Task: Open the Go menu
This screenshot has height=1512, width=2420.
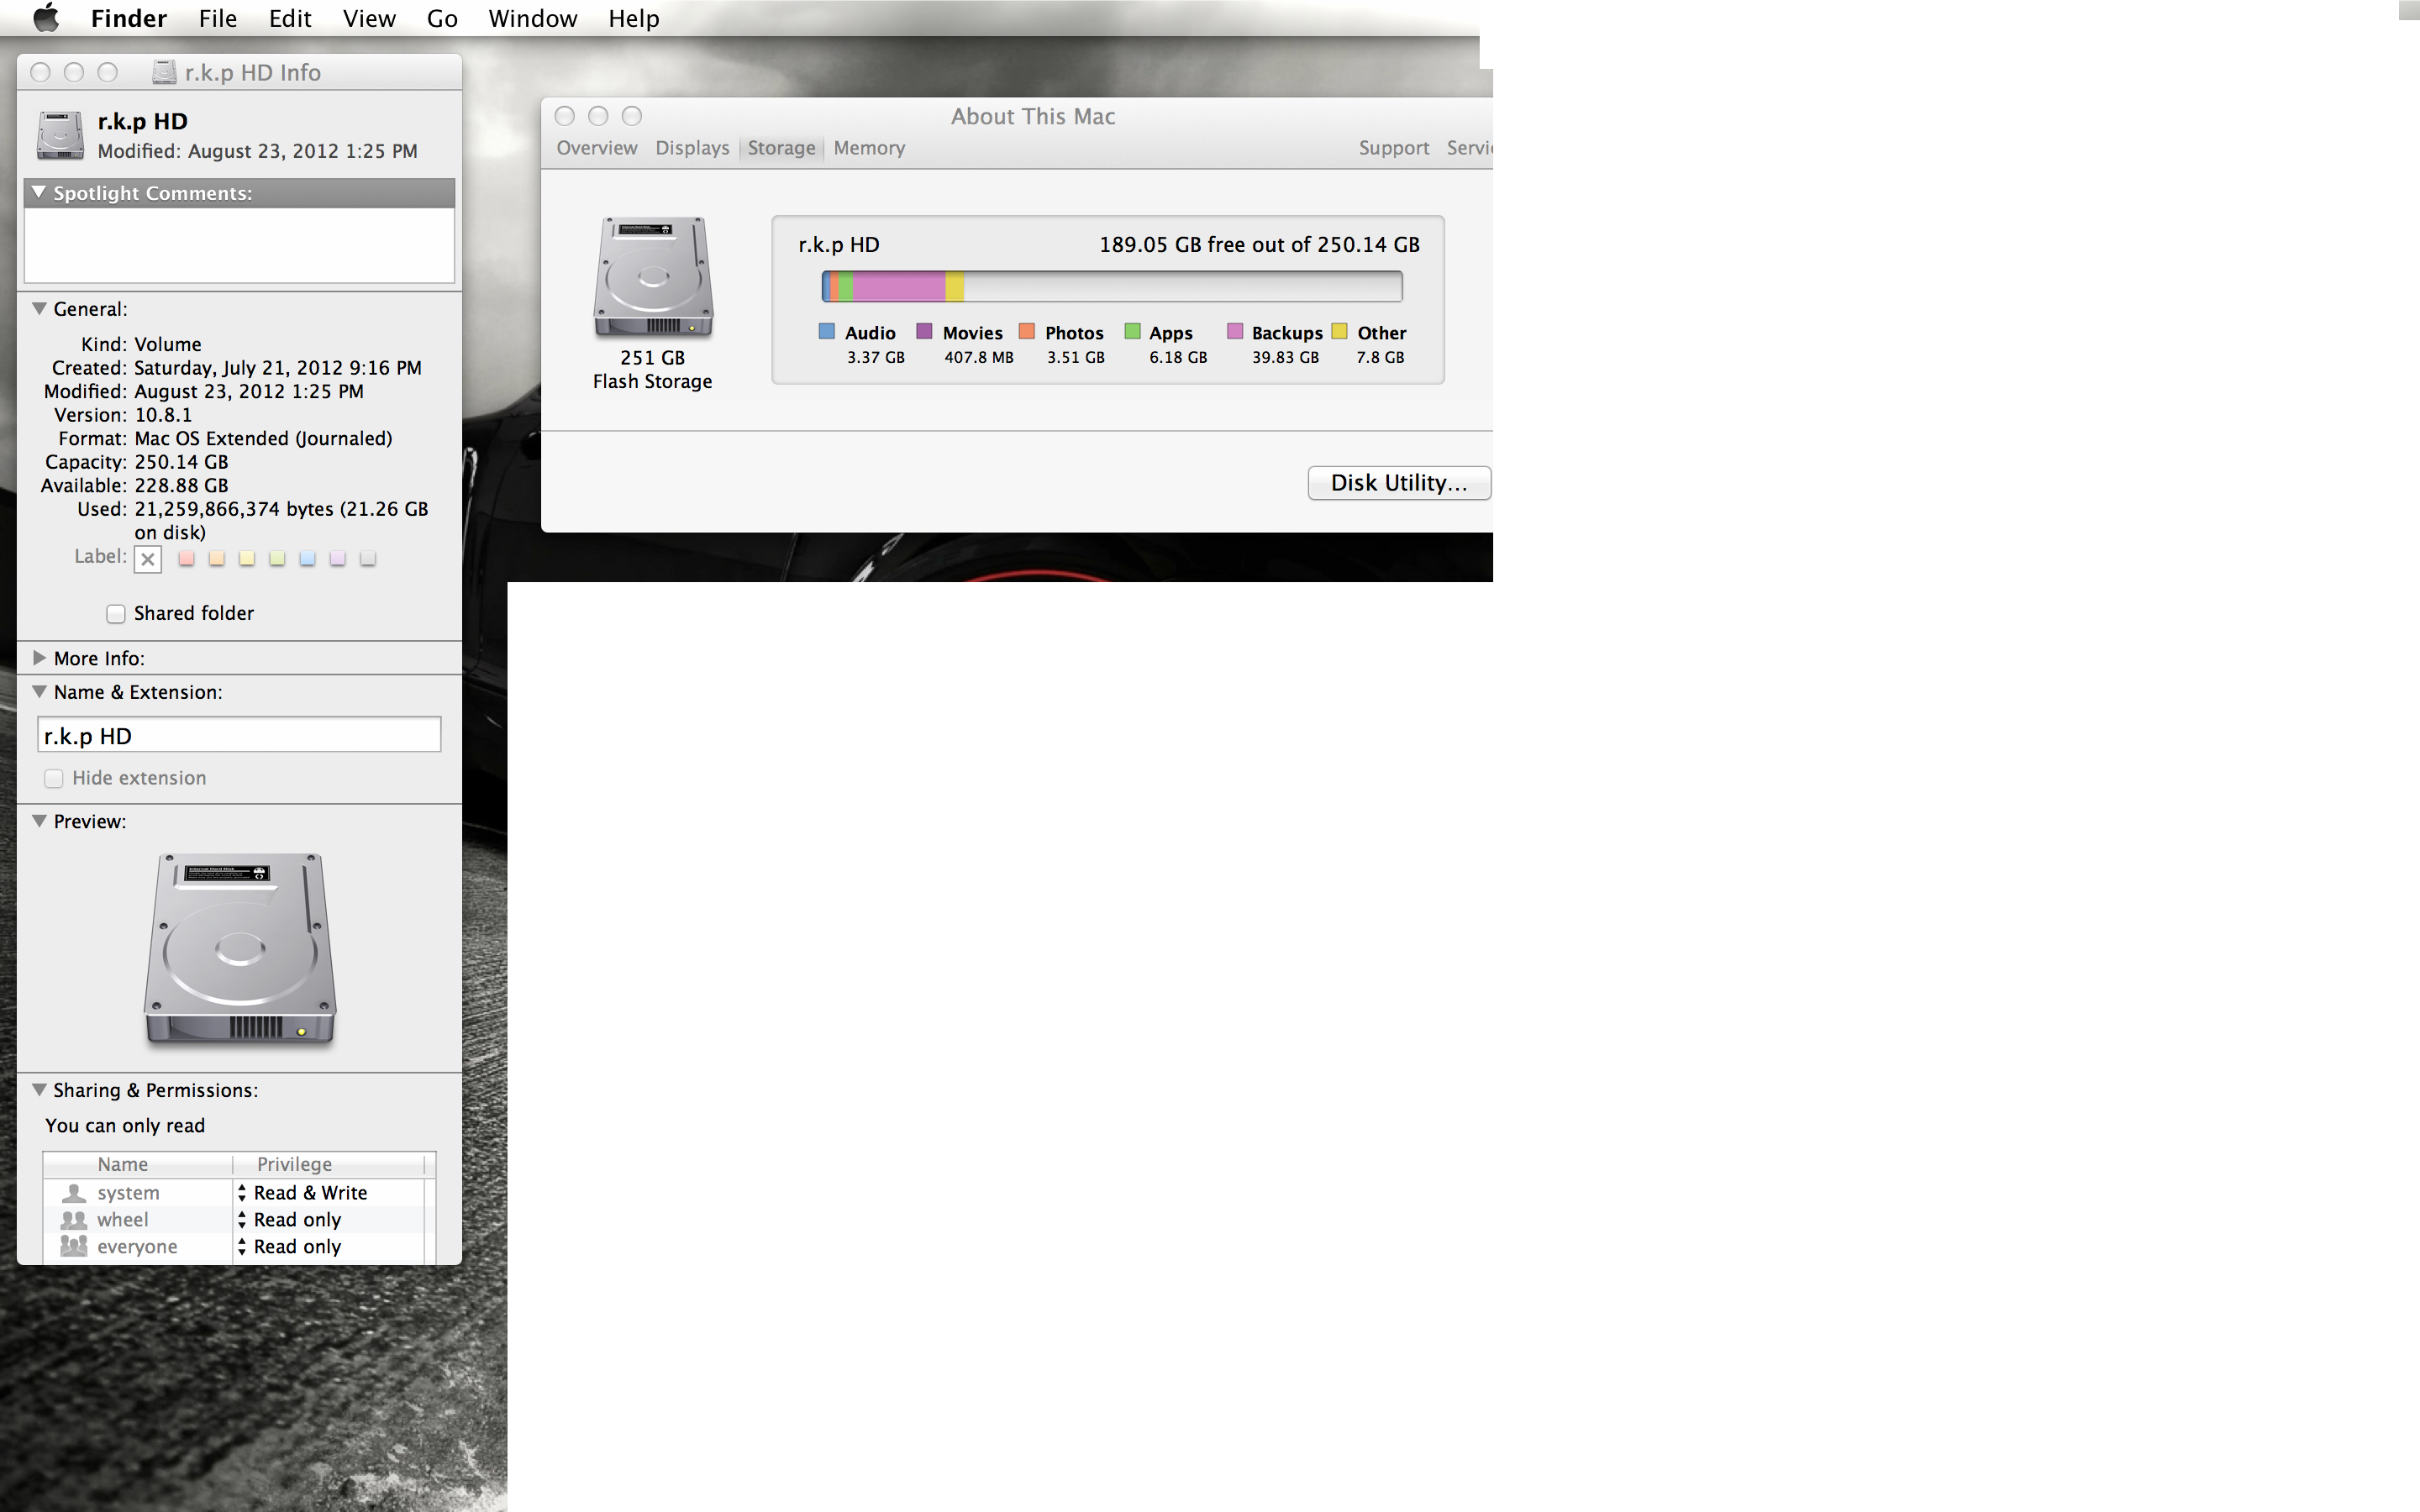Action: click(442, 18)
